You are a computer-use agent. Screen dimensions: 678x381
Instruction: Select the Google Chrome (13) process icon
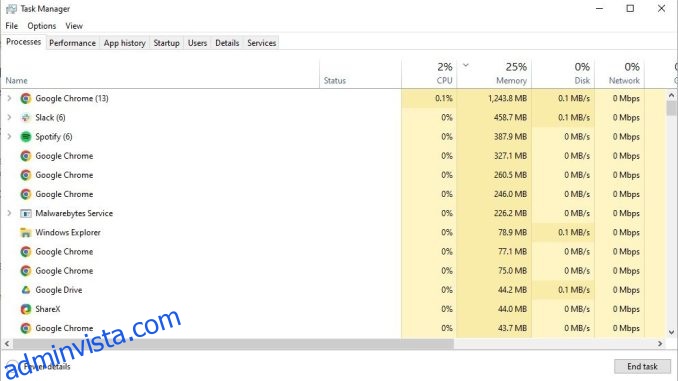(26, 99)
